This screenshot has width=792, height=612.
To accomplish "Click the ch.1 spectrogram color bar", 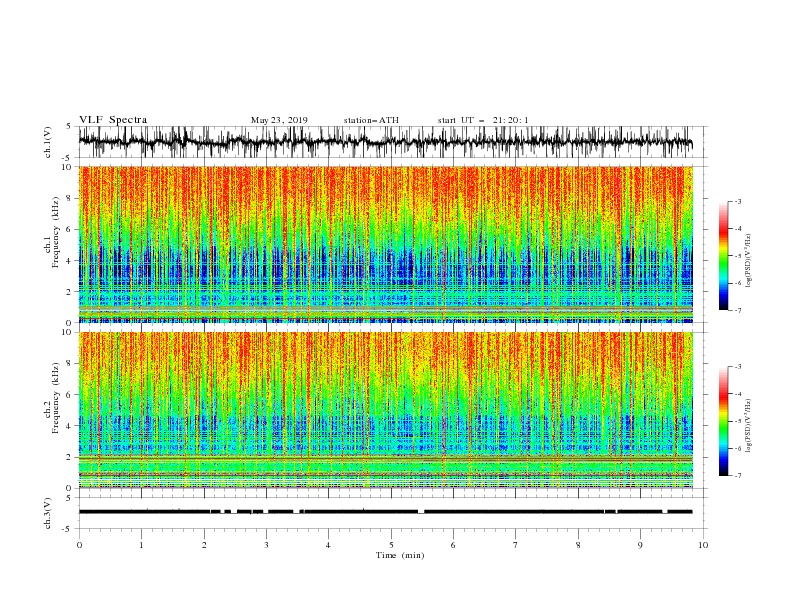I will pos(723,255).
